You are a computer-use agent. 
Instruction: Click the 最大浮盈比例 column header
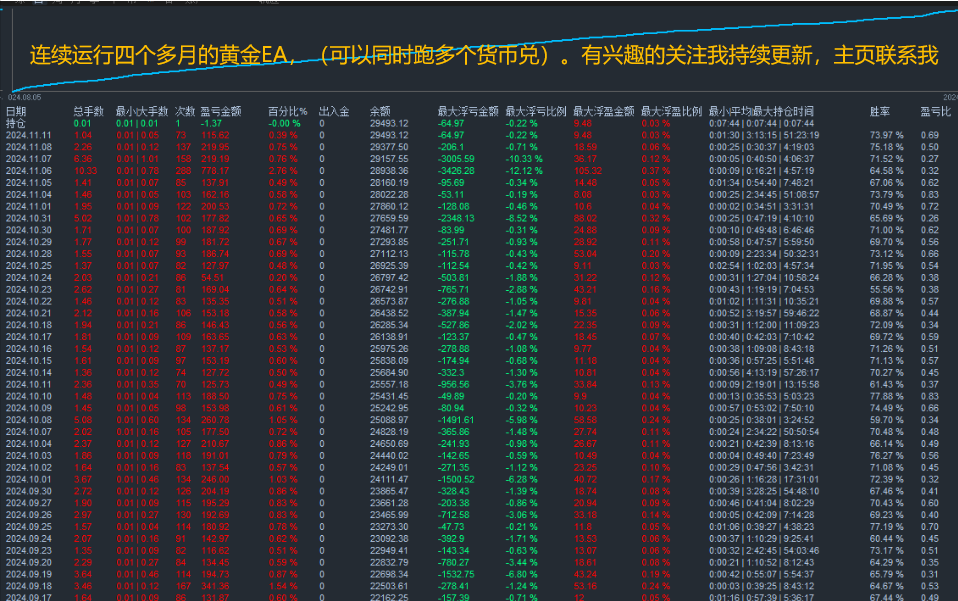click(x=669, y=113)
